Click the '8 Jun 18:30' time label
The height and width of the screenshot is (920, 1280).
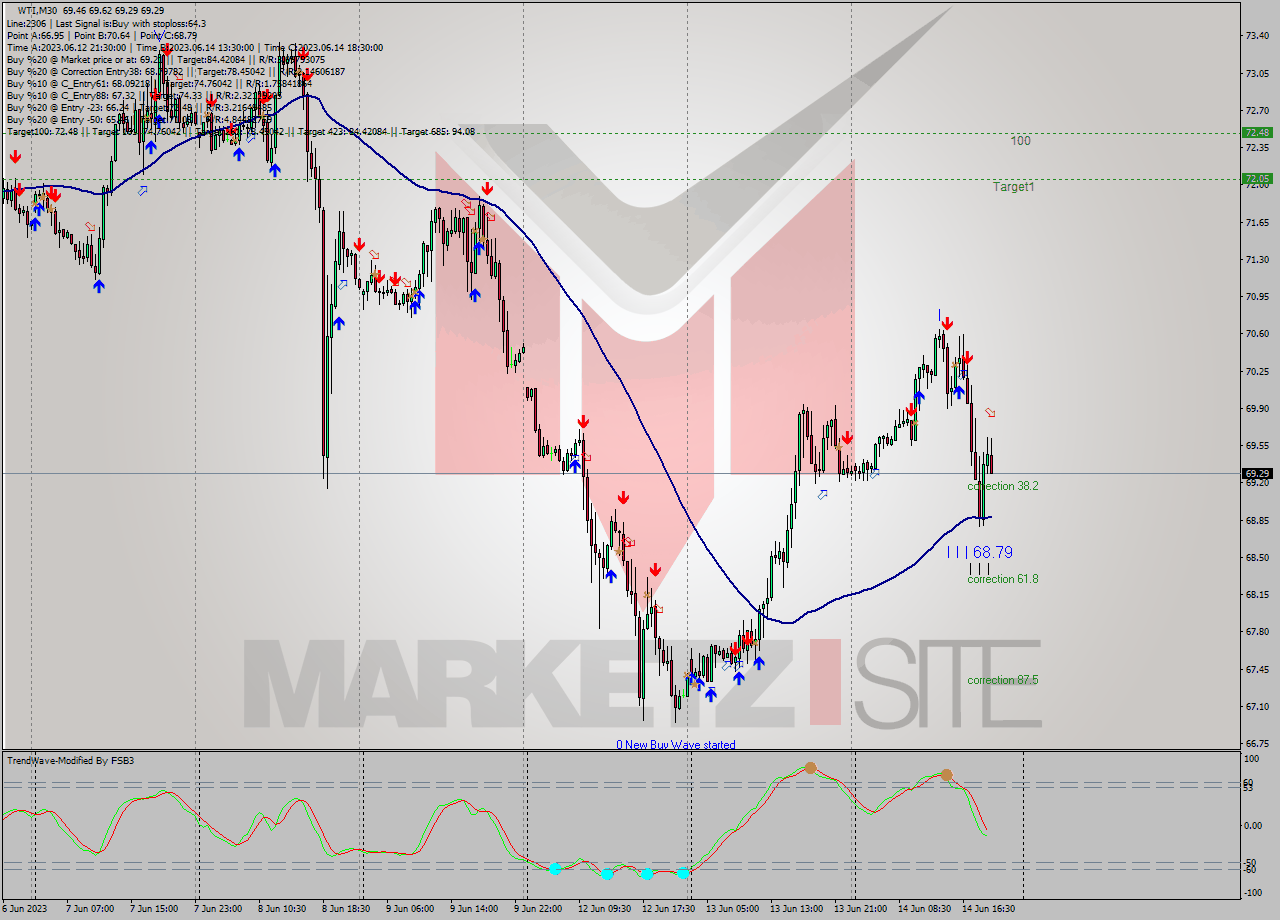[346, 909]
